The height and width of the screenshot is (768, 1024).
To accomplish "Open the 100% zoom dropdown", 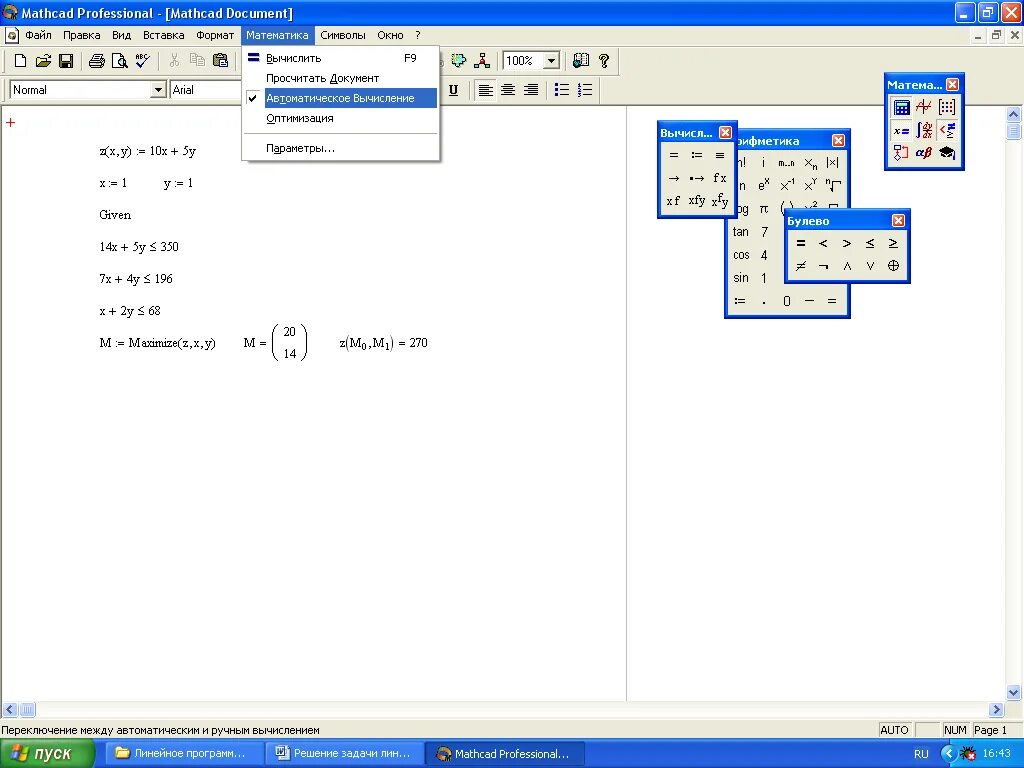I will point(551,61).
